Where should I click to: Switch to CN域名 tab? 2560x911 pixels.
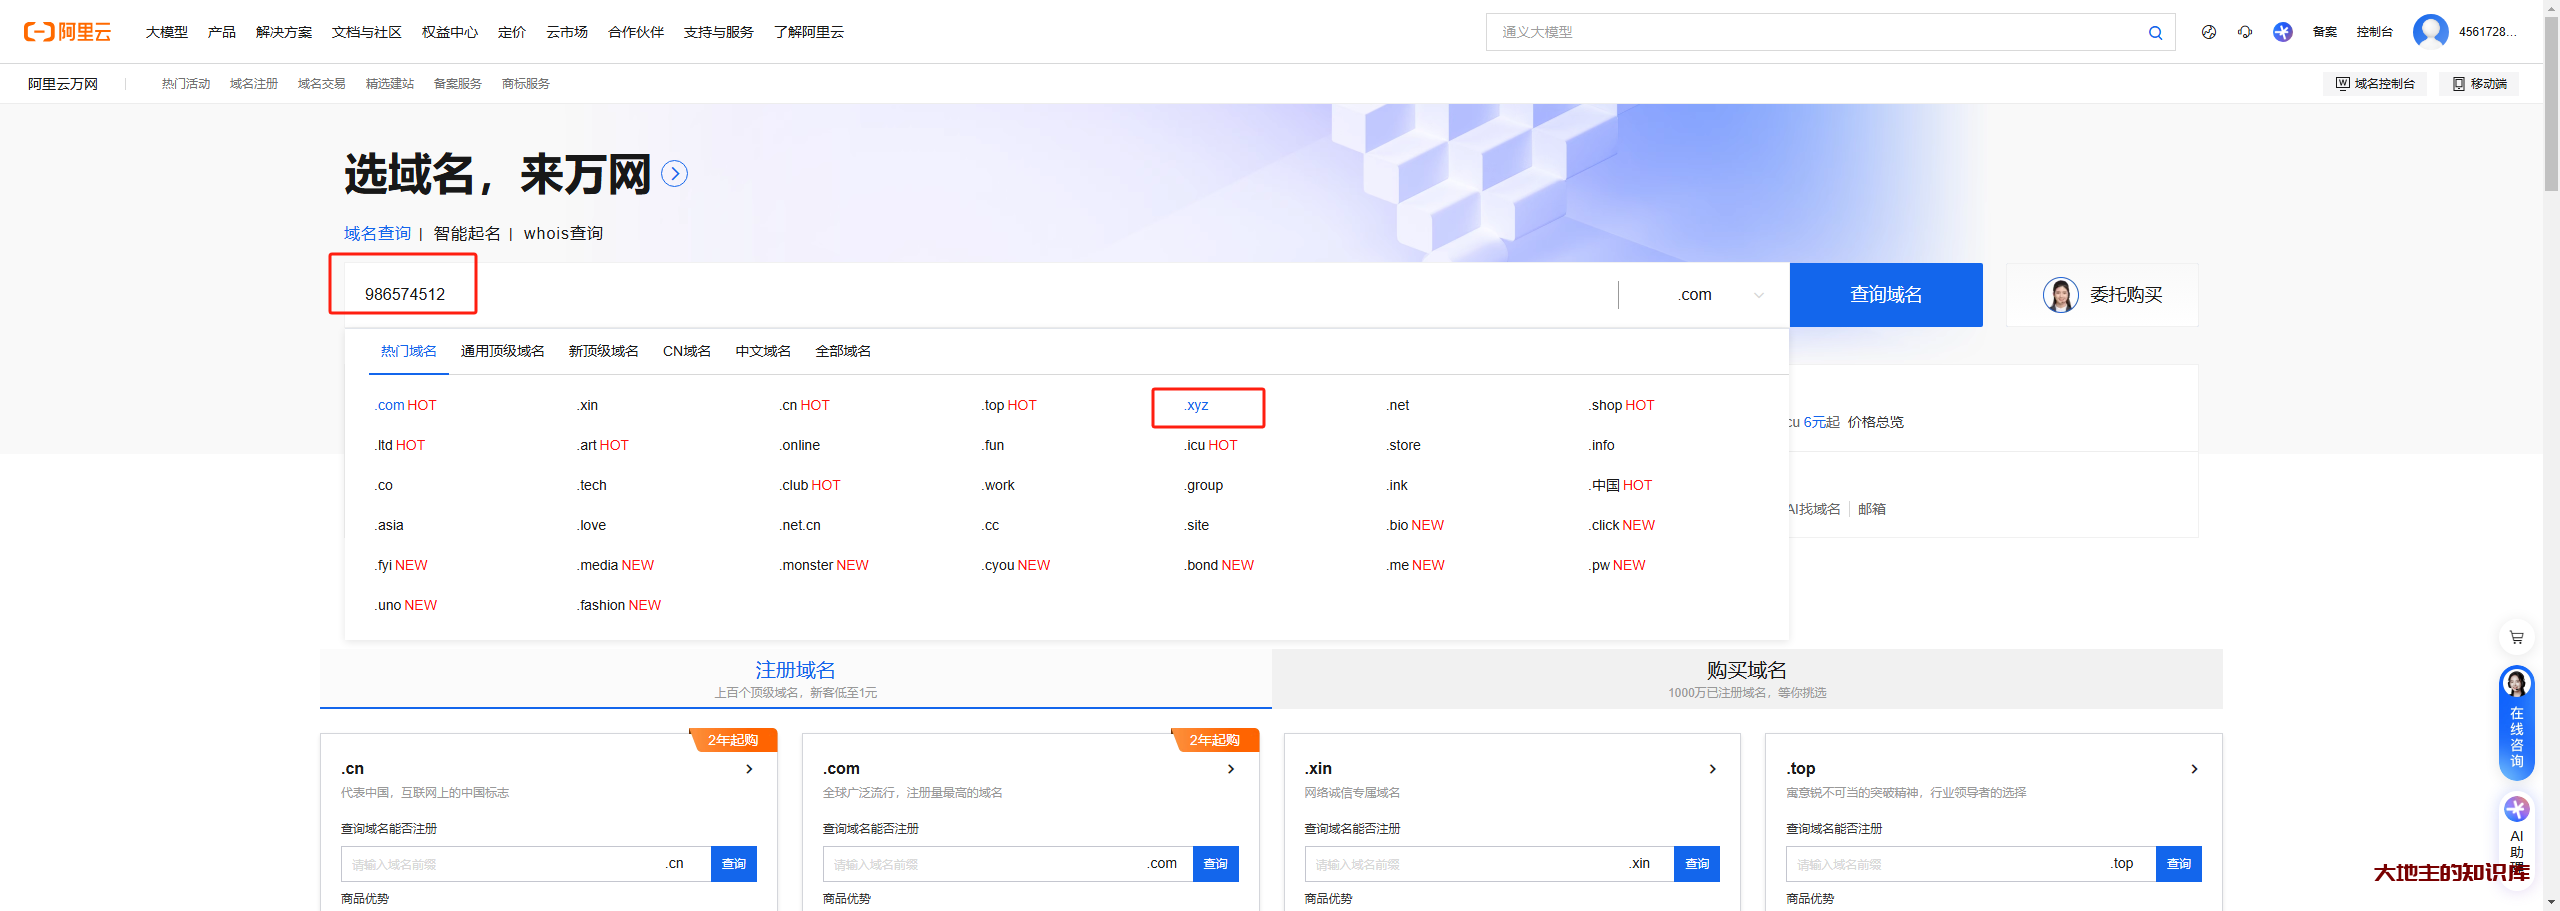pyautogui.click(x=687, y=351)
